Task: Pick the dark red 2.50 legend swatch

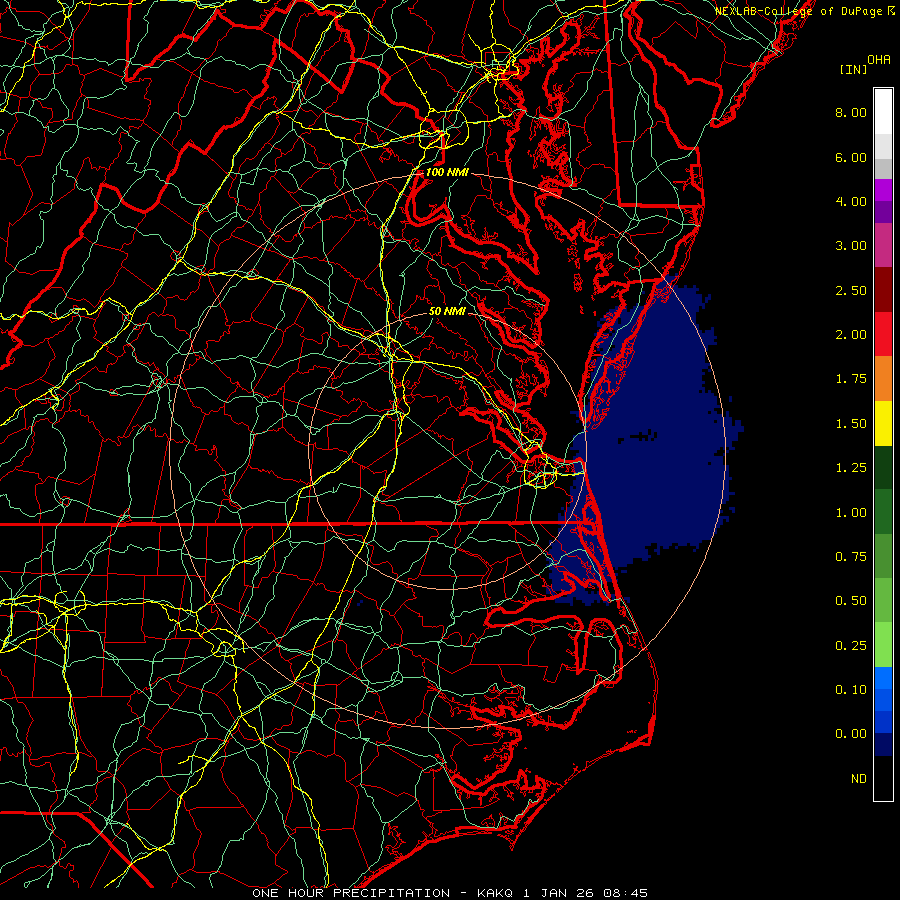Action: pos(883,290)
